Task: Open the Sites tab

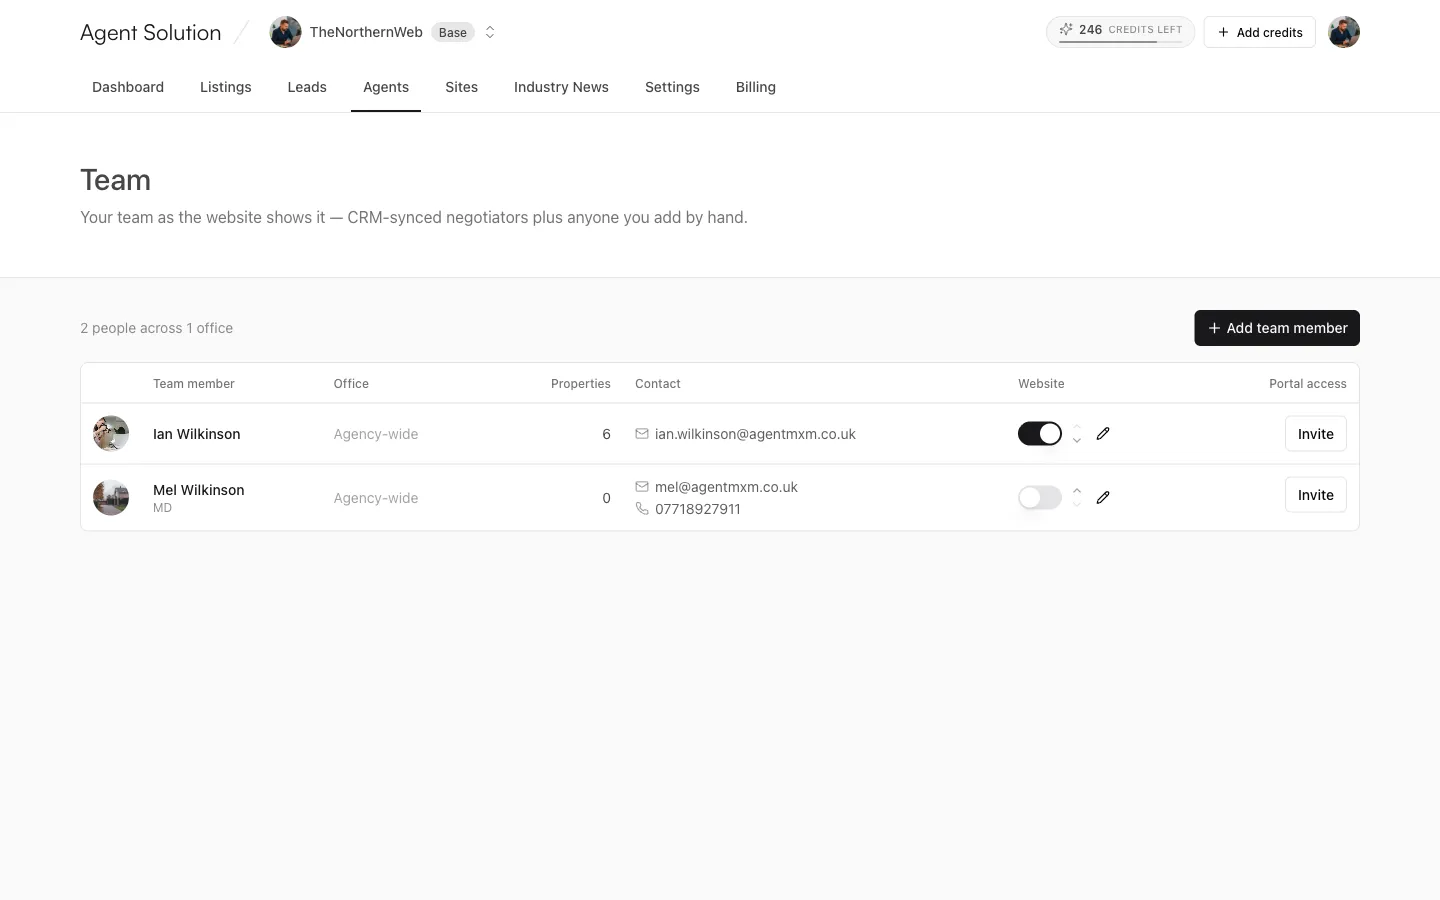Action: point(462,87)
